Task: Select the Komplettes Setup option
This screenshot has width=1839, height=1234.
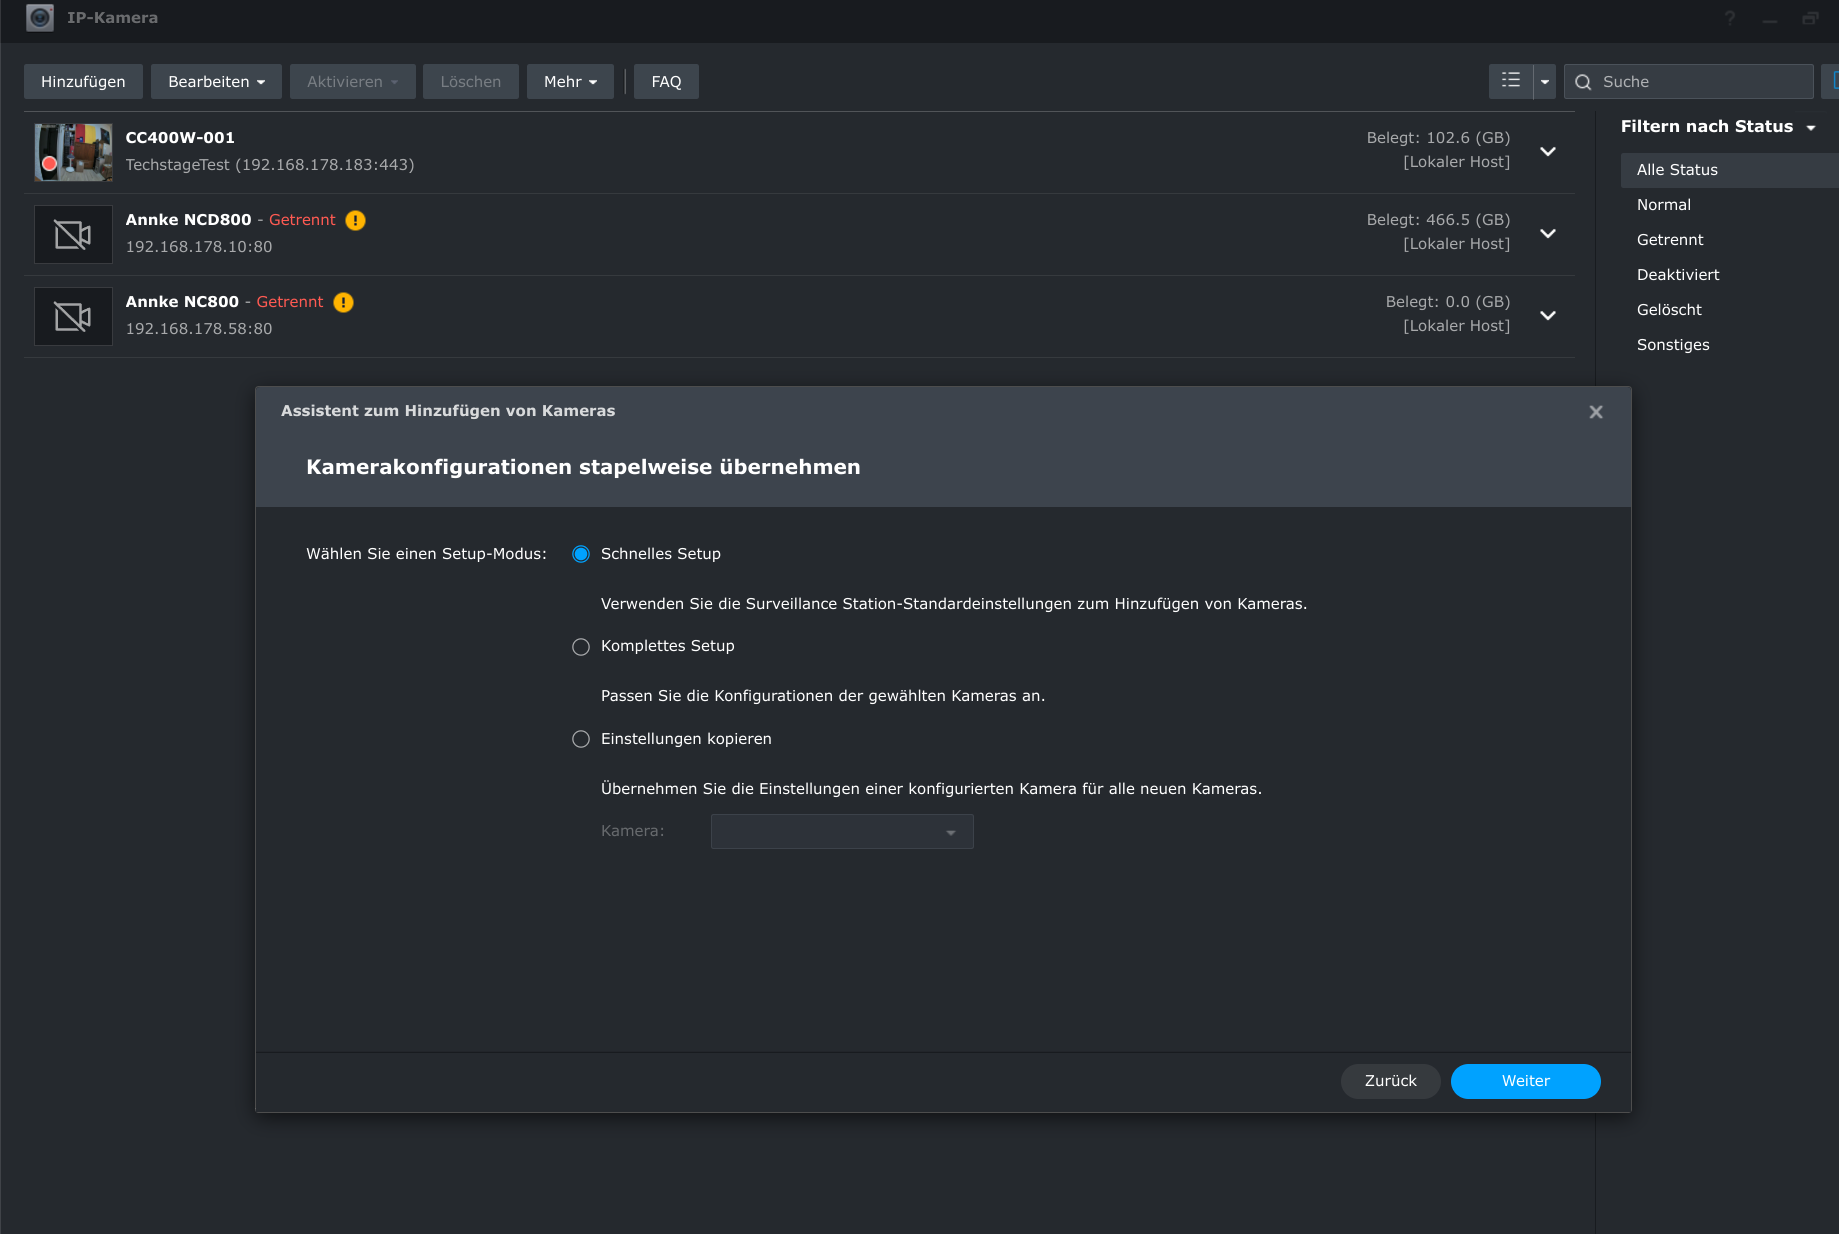Action: (x=581, y=647)
